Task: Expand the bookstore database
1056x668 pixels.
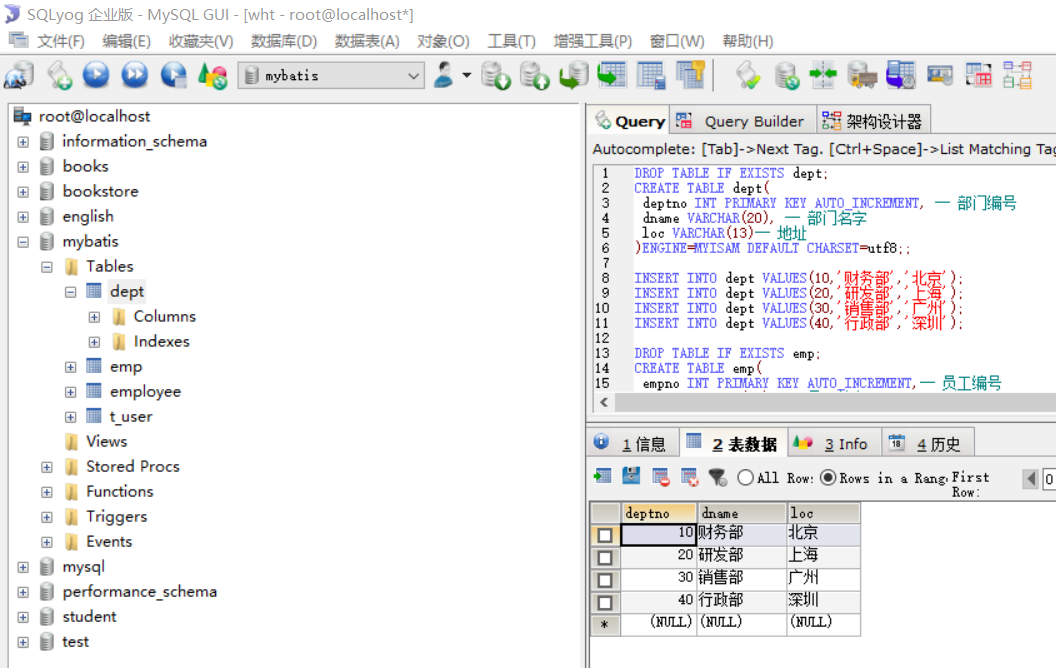Action: (21, 191)
